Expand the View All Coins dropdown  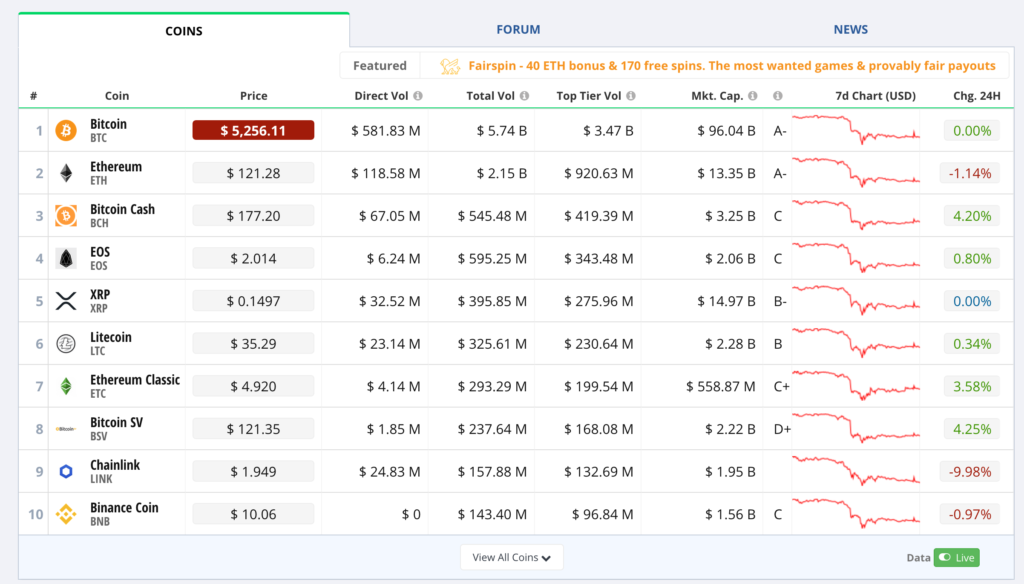[x=511, y=557]
